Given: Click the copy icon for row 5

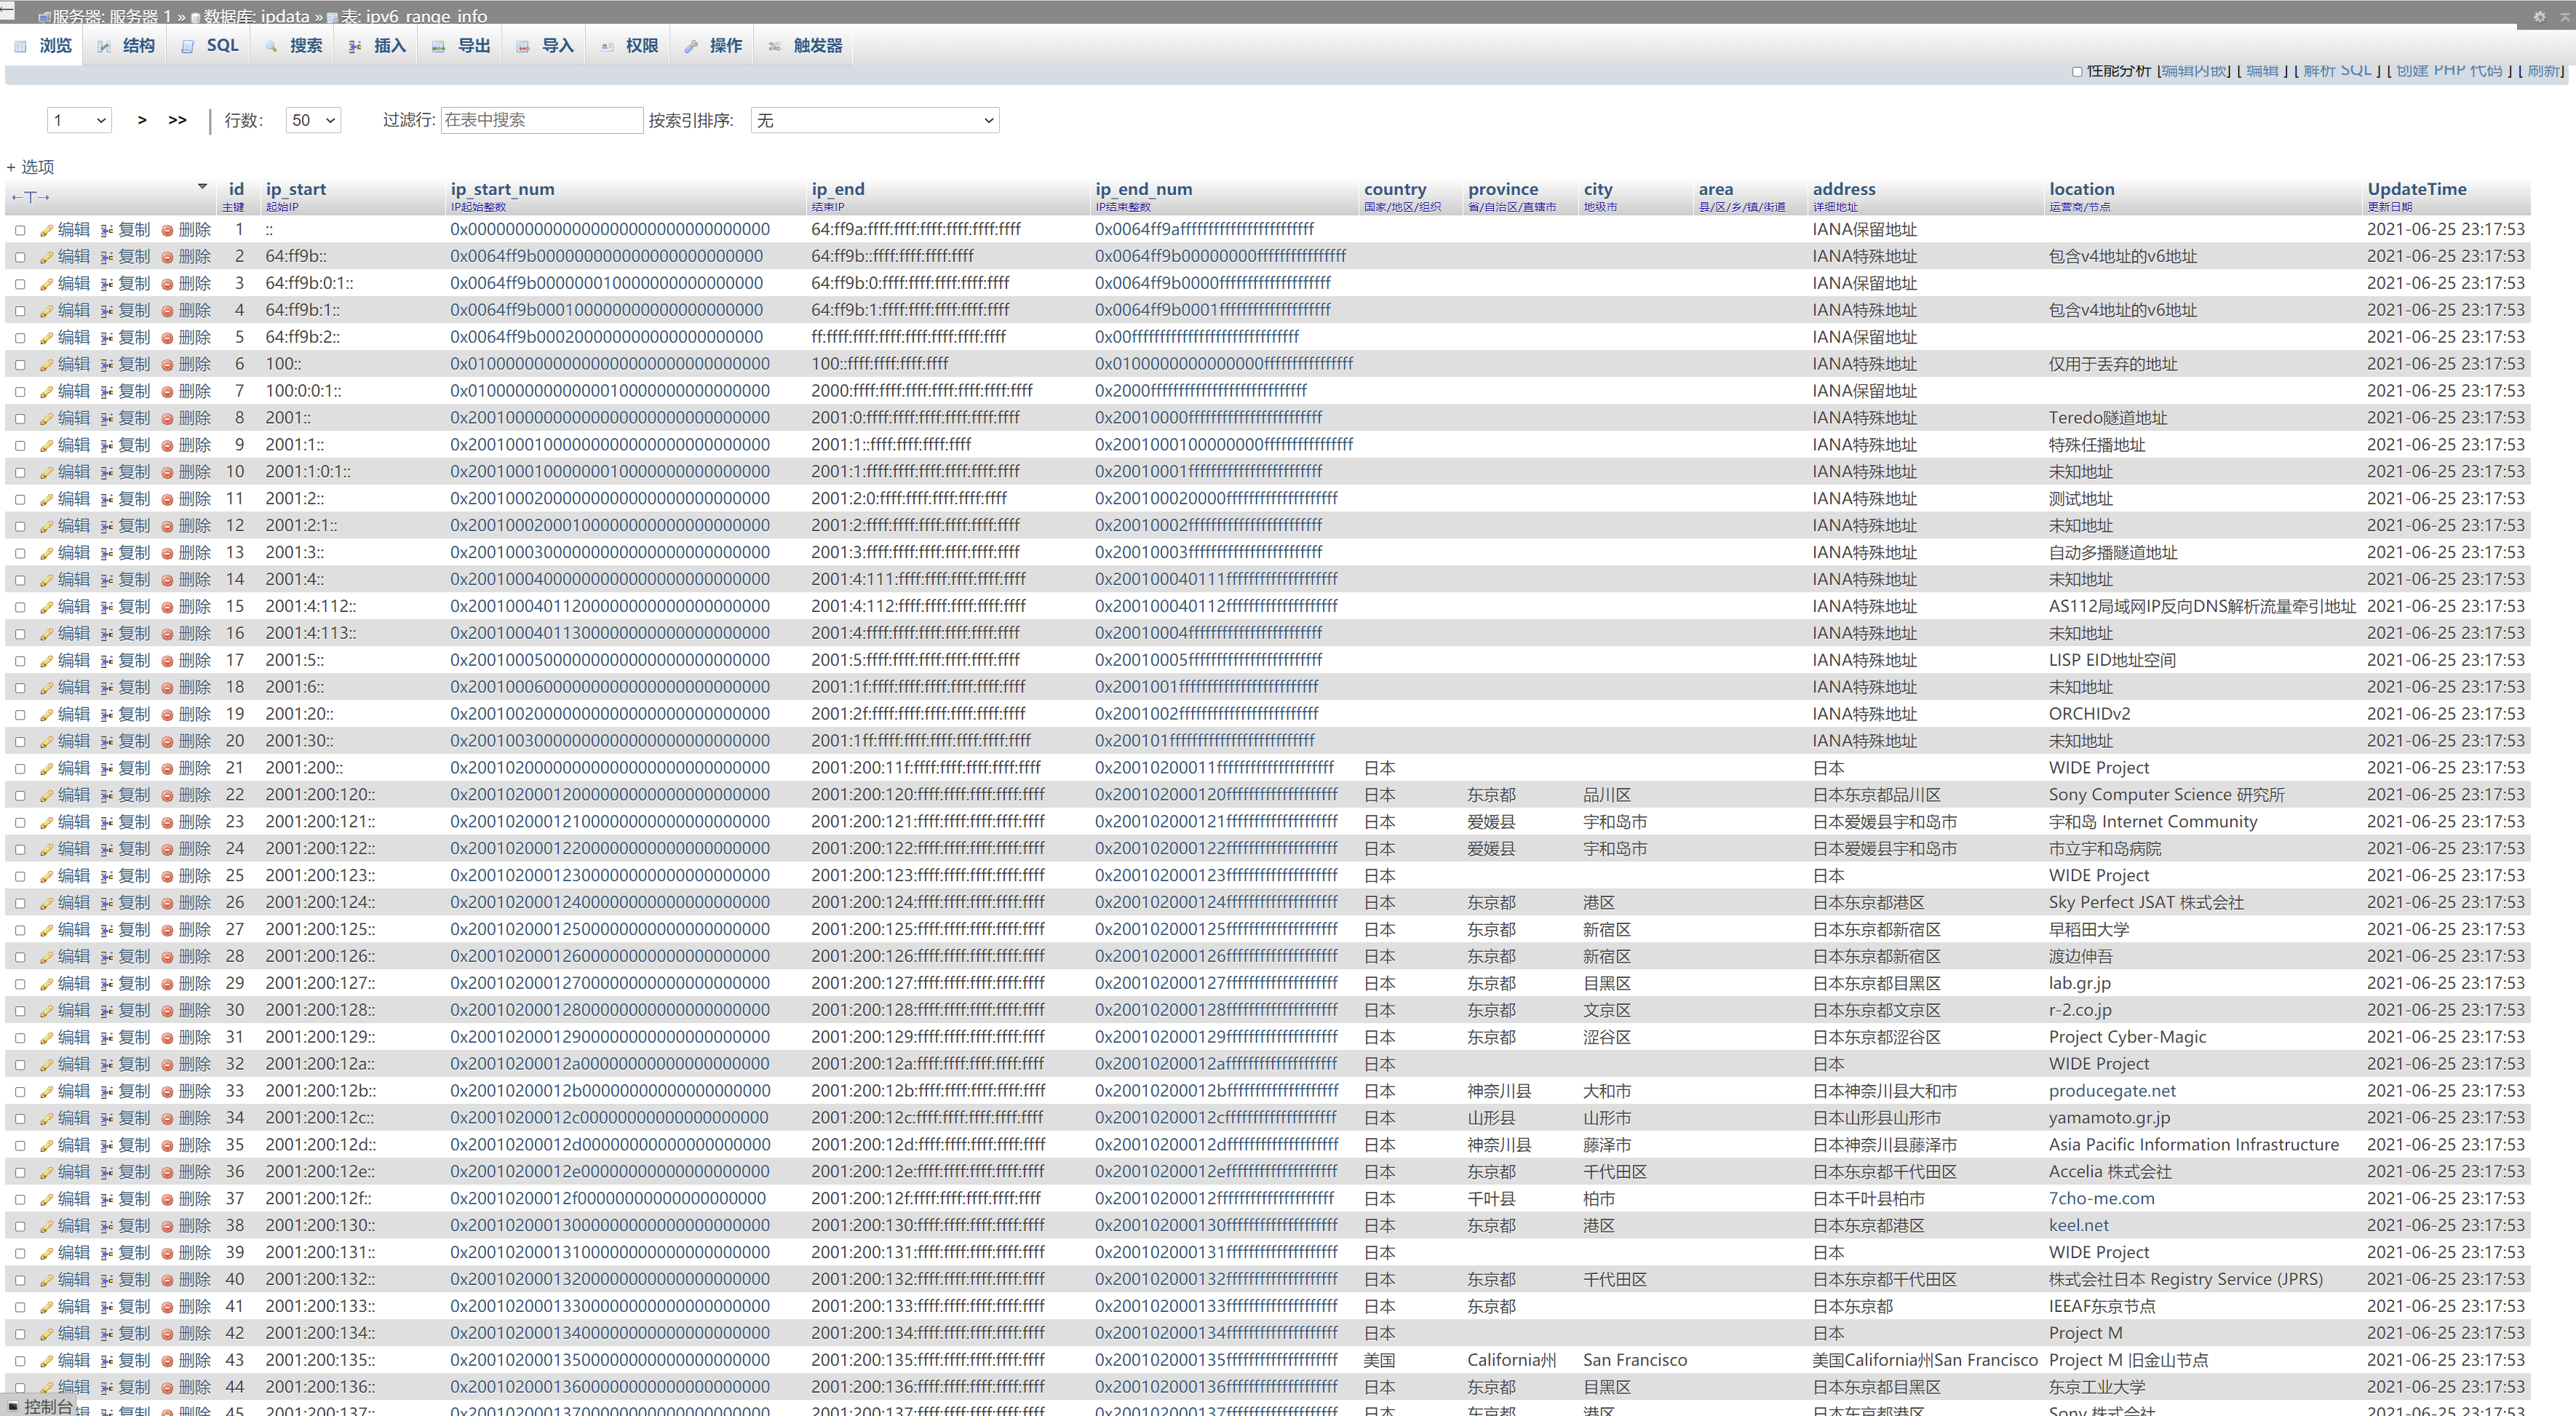Looking at the screenshot, I should click(106, 338).
